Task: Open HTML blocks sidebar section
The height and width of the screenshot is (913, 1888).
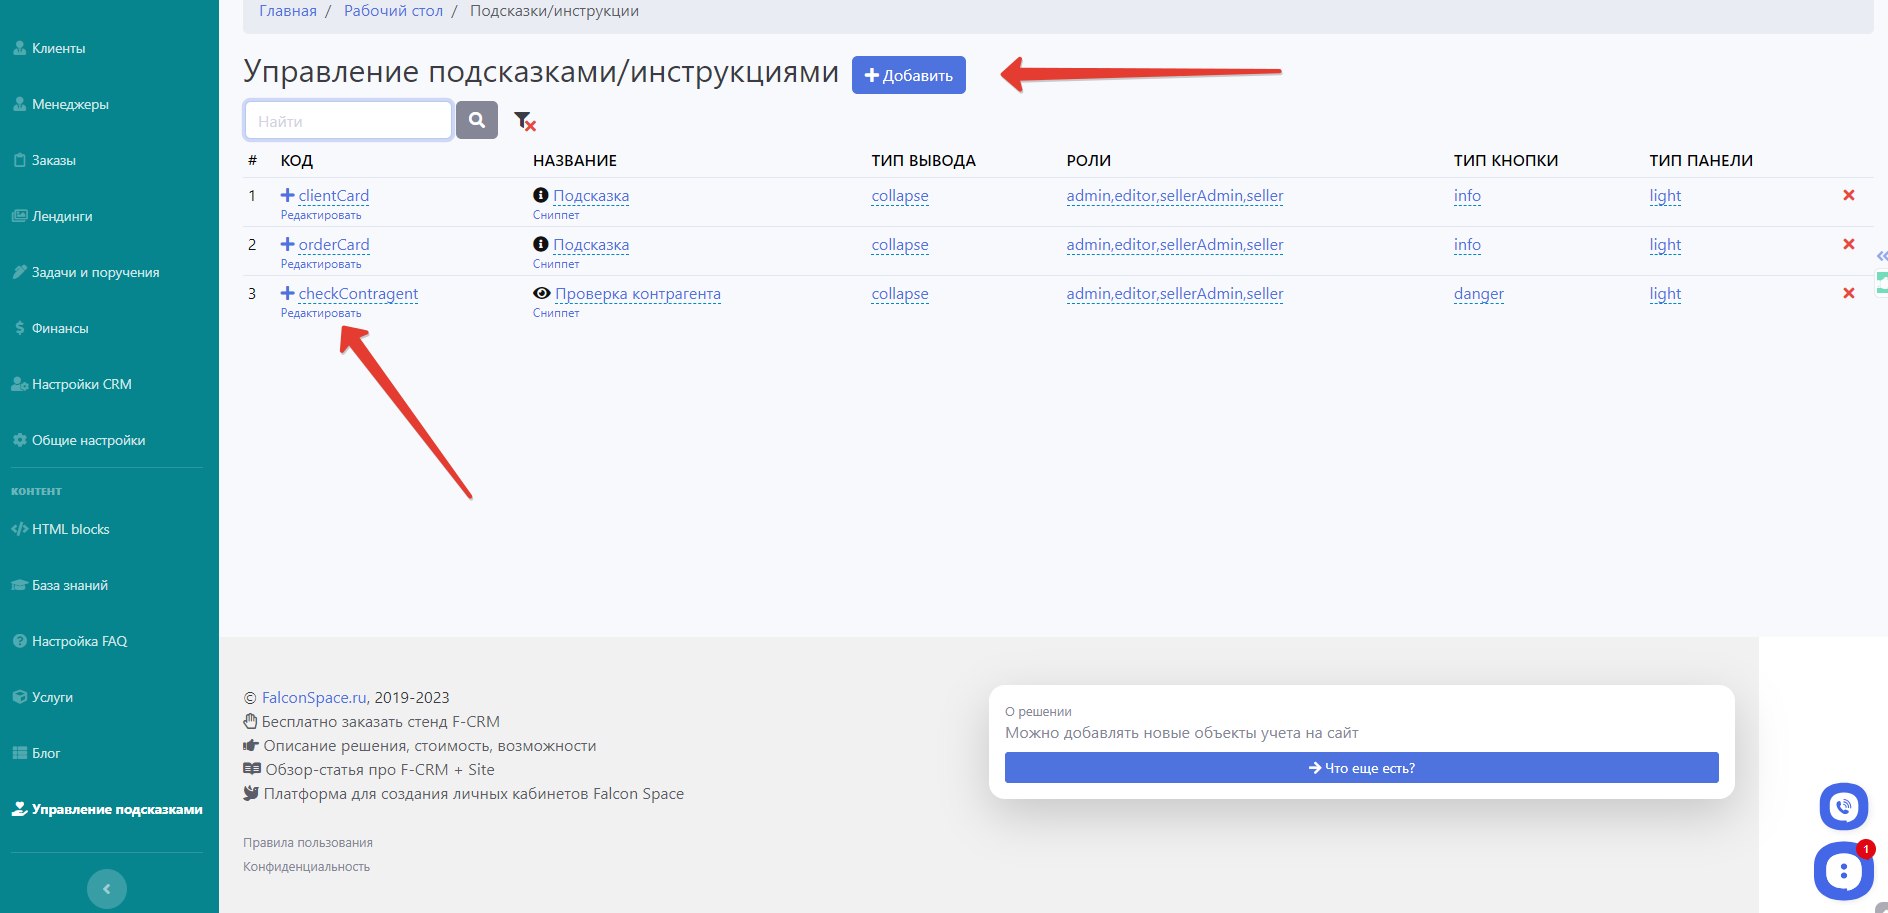Action: [x=70, y=529]
